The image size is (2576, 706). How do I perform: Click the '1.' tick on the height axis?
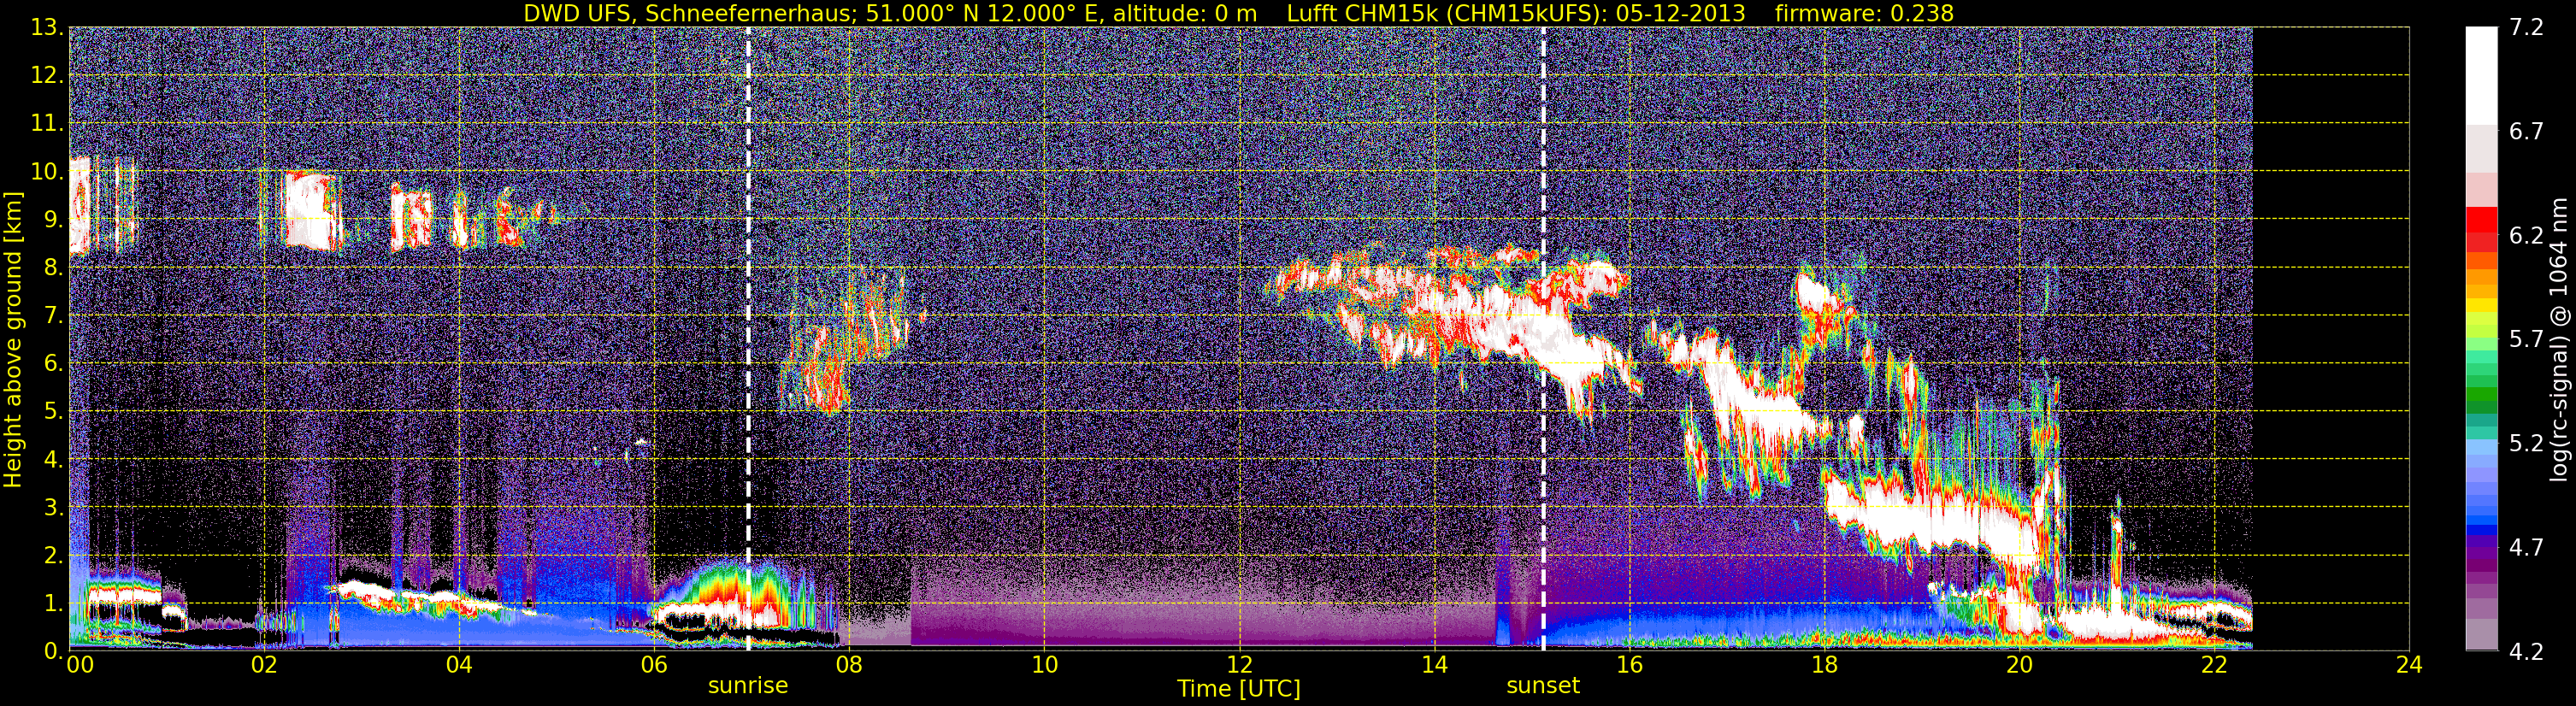coord(54,604)
